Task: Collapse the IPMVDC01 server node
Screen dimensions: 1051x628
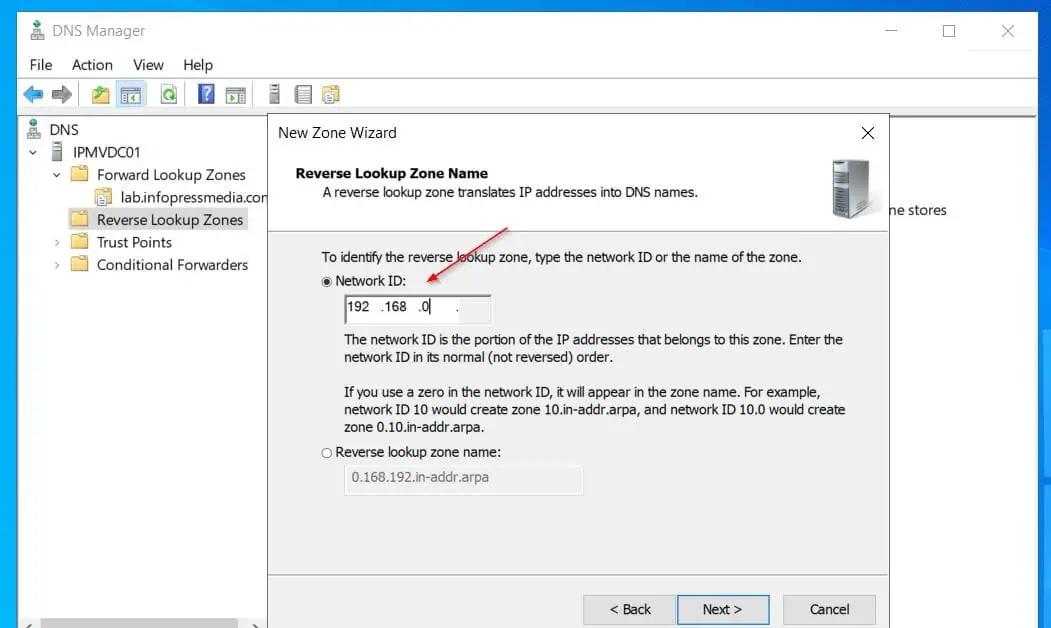Action: coord(33,153)
